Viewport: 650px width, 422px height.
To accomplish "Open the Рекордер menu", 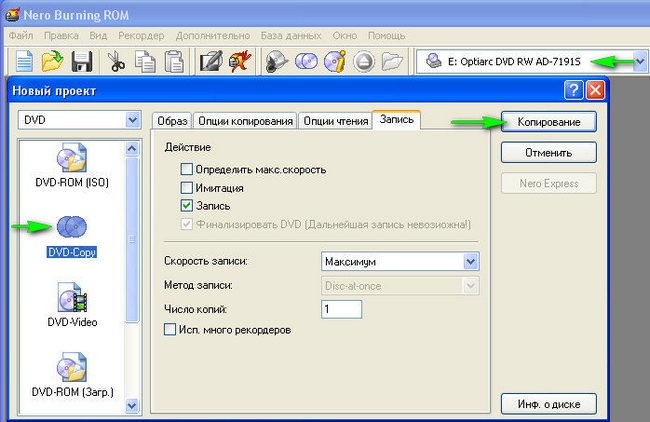I will tap(141, 36).
